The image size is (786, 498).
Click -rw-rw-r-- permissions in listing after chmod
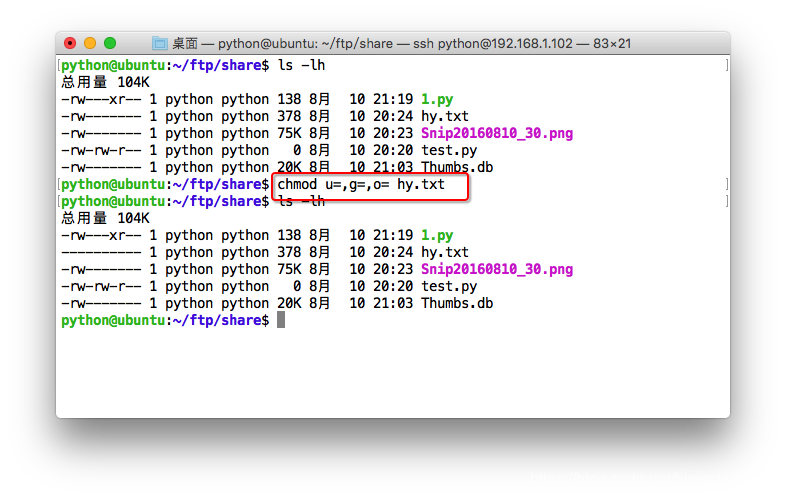click(x=101, y=286)
